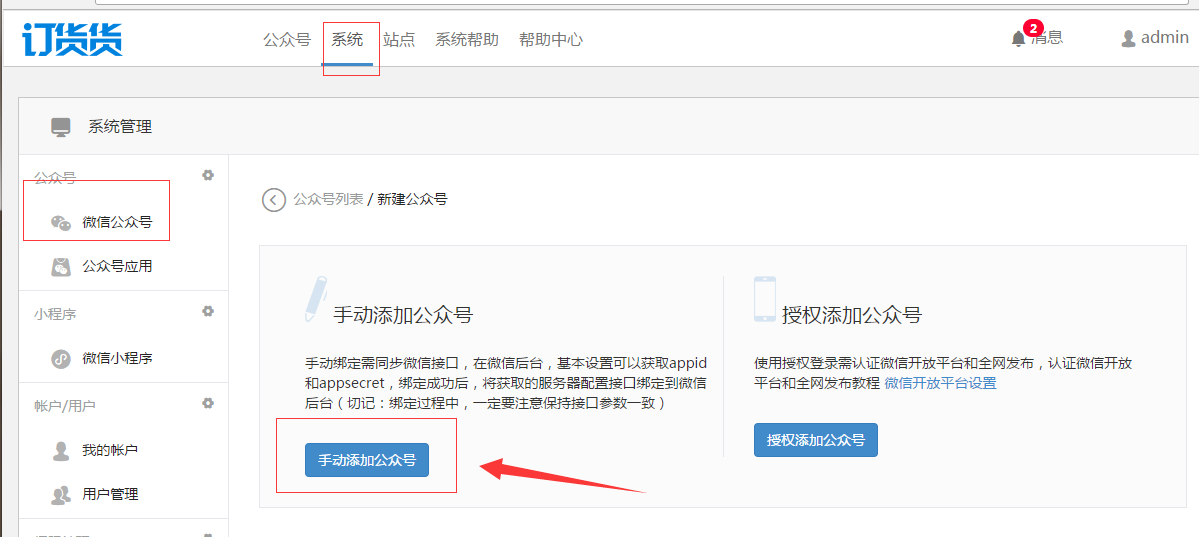Open 公众号应用 in the sidebar

click(x=117, y=267)
